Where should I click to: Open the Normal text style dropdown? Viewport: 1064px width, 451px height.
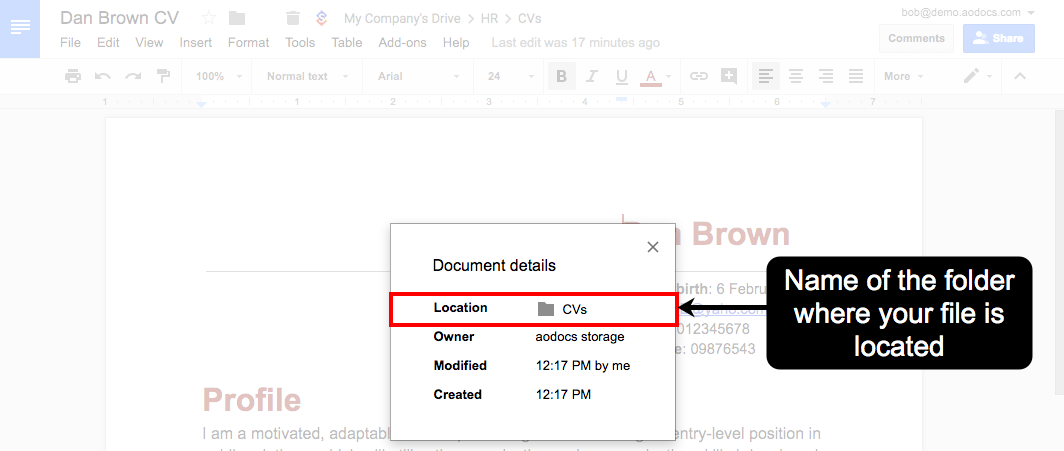point(307,76)
